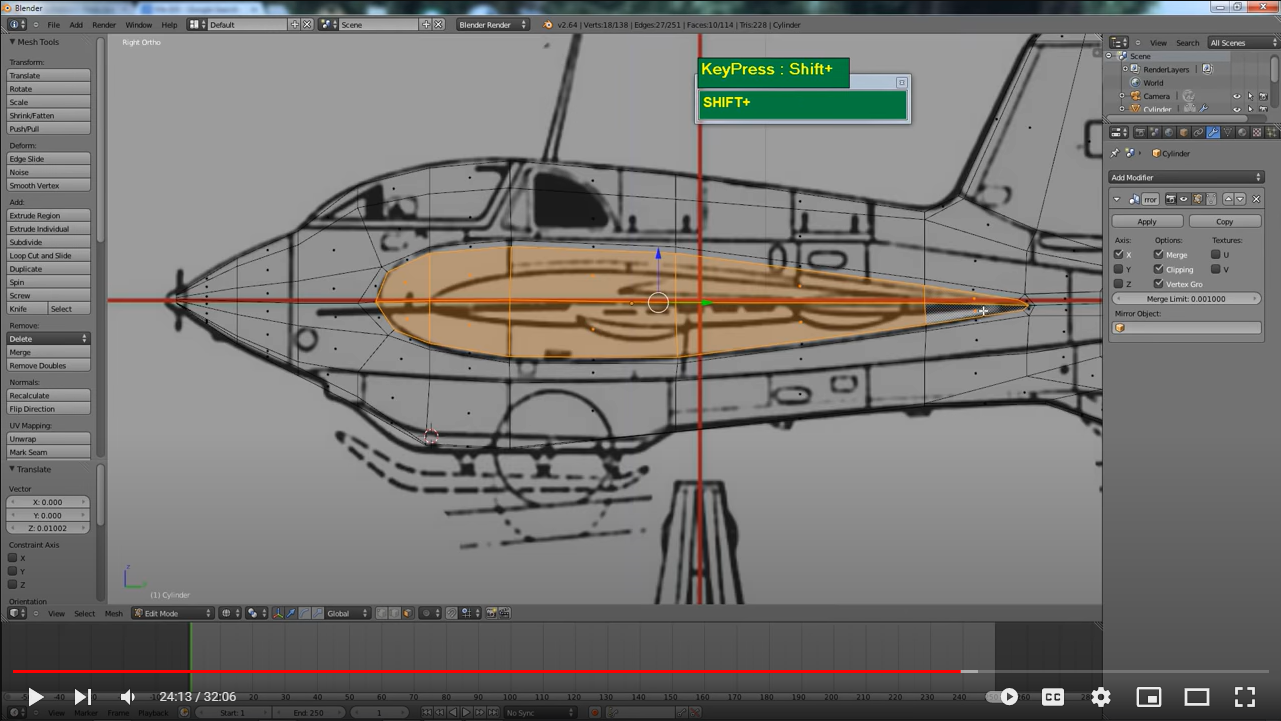Enable the U textures checkbox
Viewport: 1281px width, 721px height.
tap(1215, 255)
